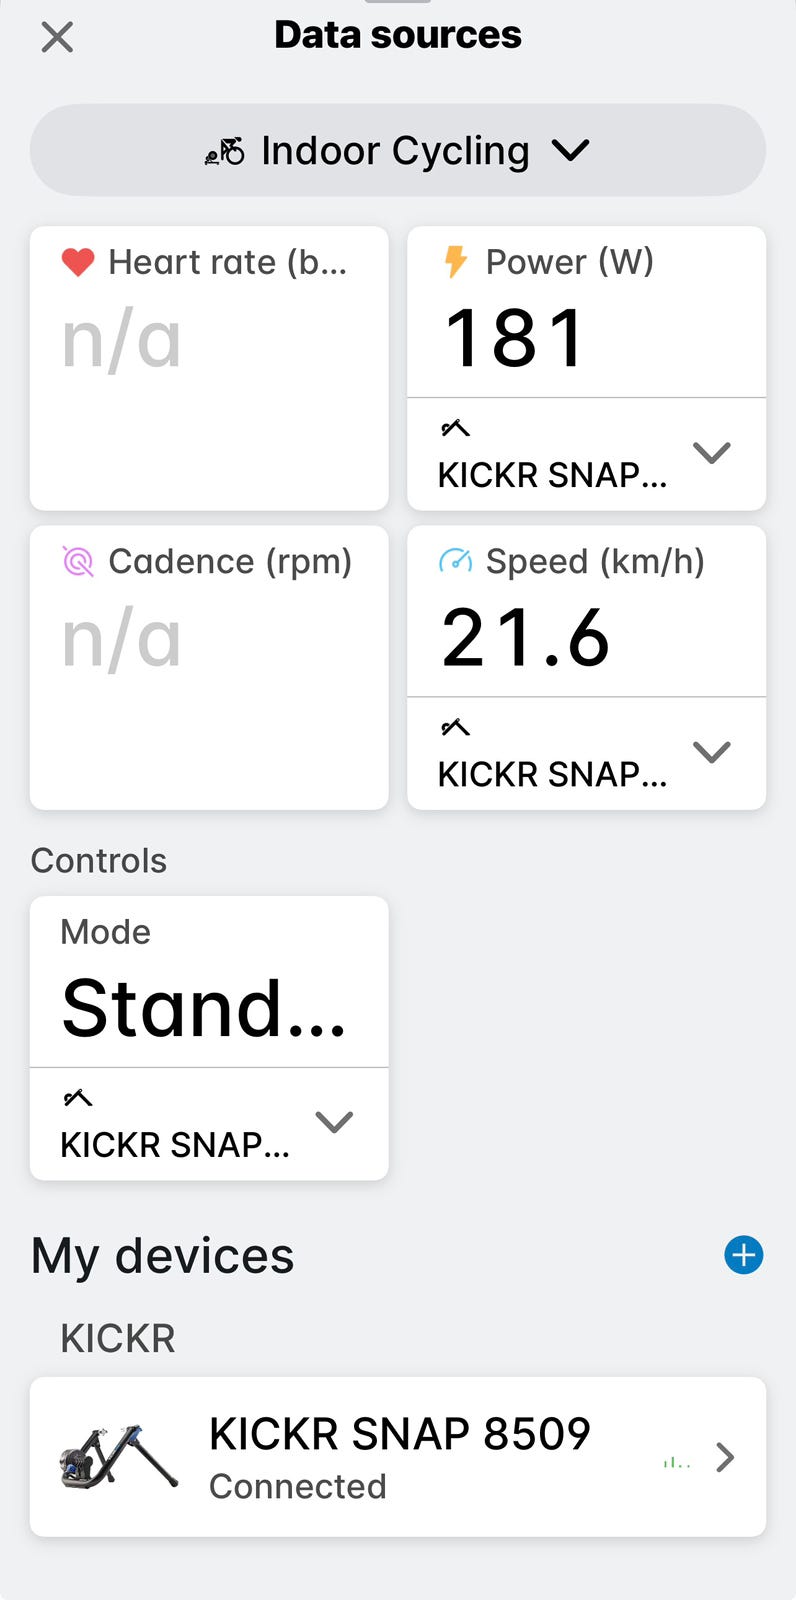This screenshot has height=1600, width=796.
Task: Tap the 181 Power value
Action: (515, 338)
